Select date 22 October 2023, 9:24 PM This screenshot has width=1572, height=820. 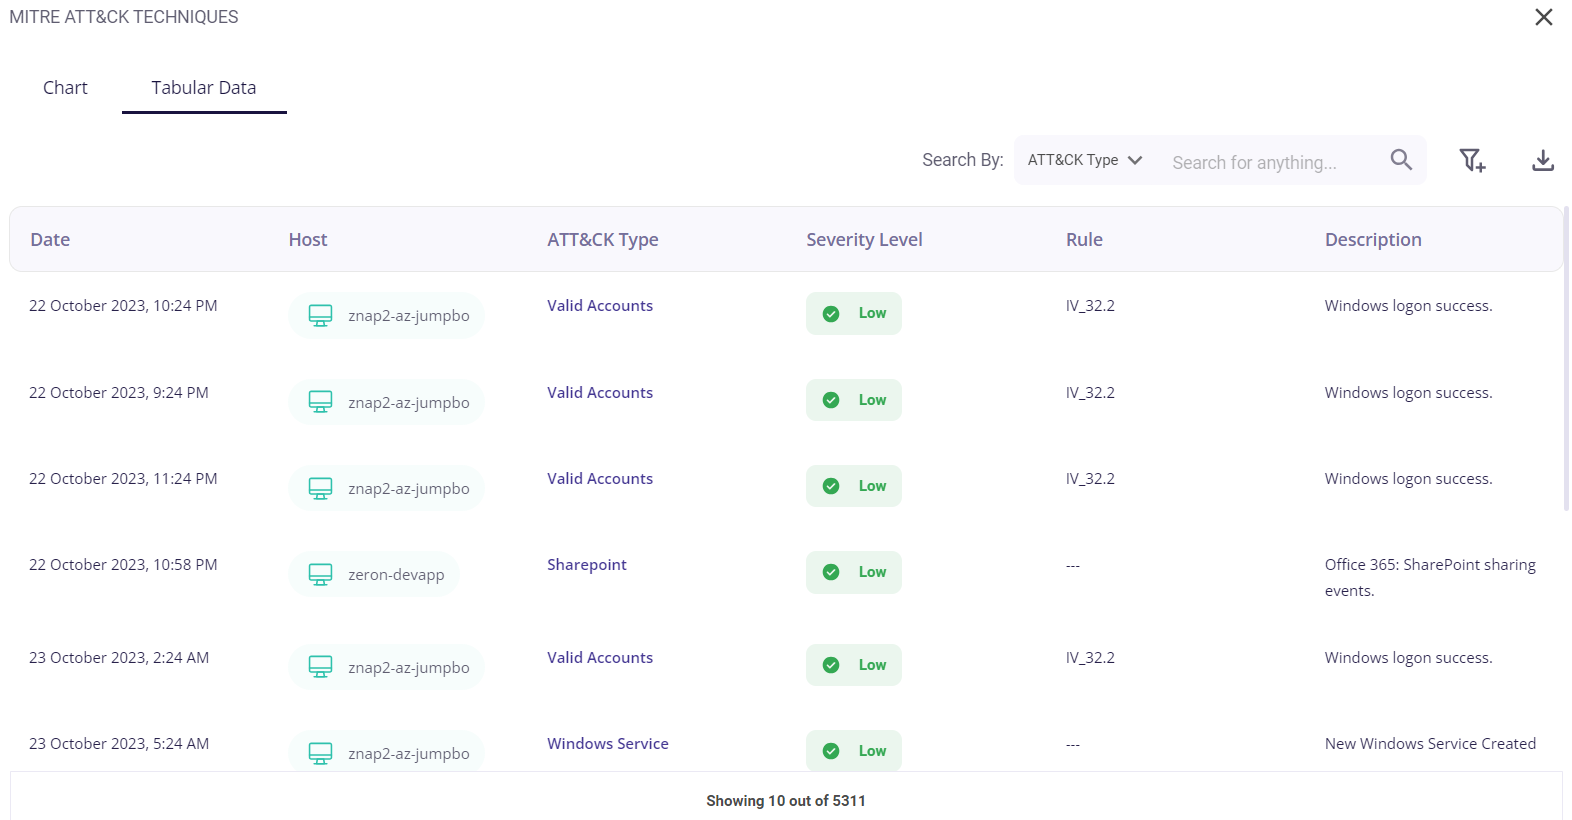click(119, 393)
